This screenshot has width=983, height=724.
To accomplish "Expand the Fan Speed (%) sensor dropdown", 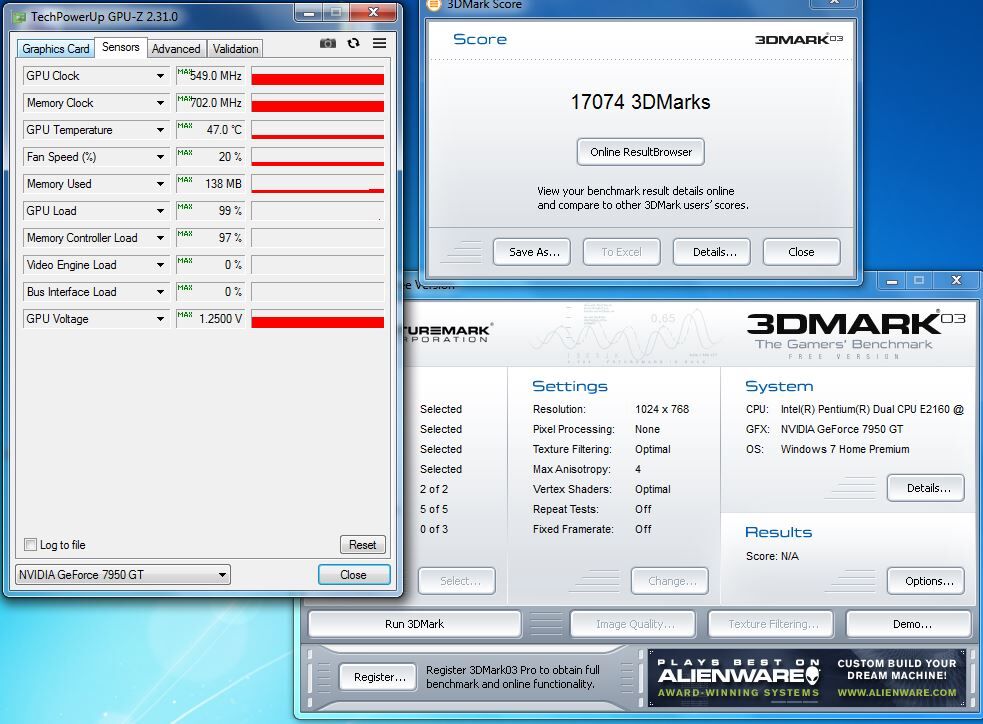I will click(x=160, y=157).
